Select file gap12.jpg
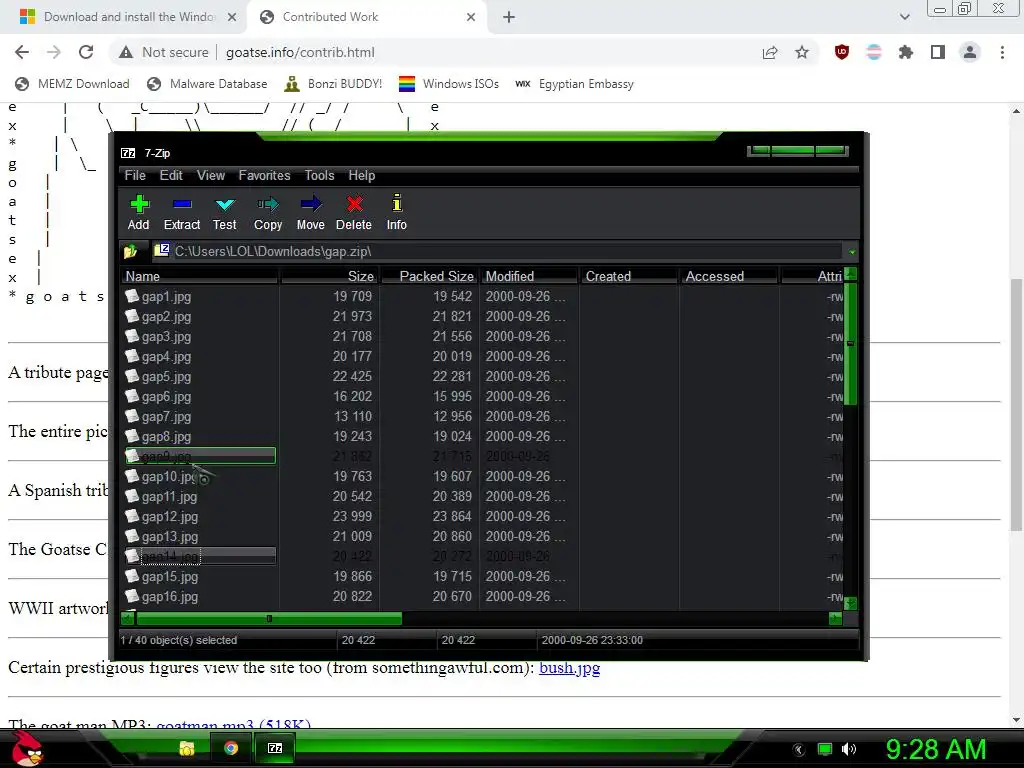The image size is (1024, 768). [x=170, y=517]
